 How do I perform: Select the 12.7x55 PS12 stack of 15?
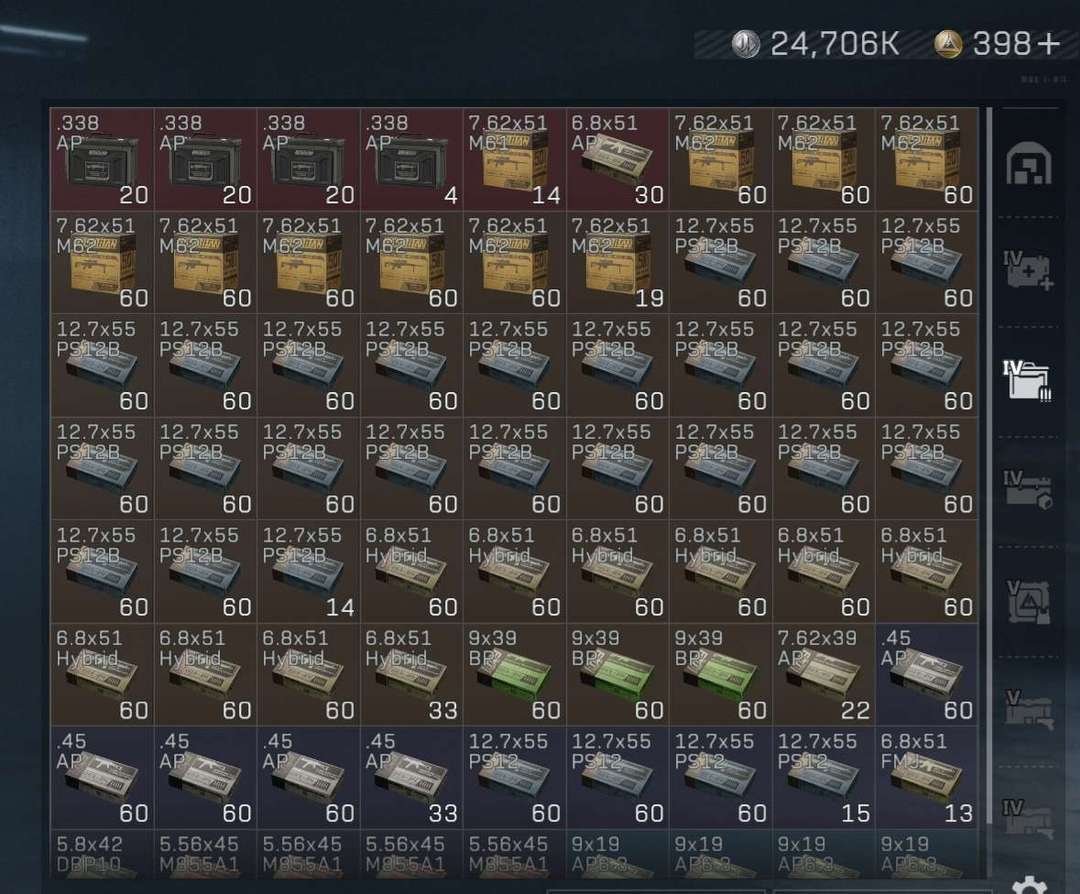coord(824,778)
